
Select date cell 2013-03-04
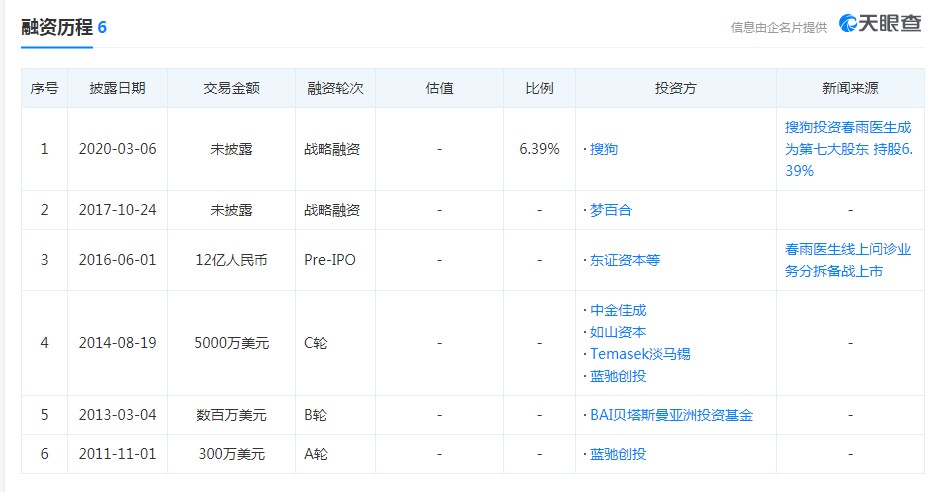[118, 415]
